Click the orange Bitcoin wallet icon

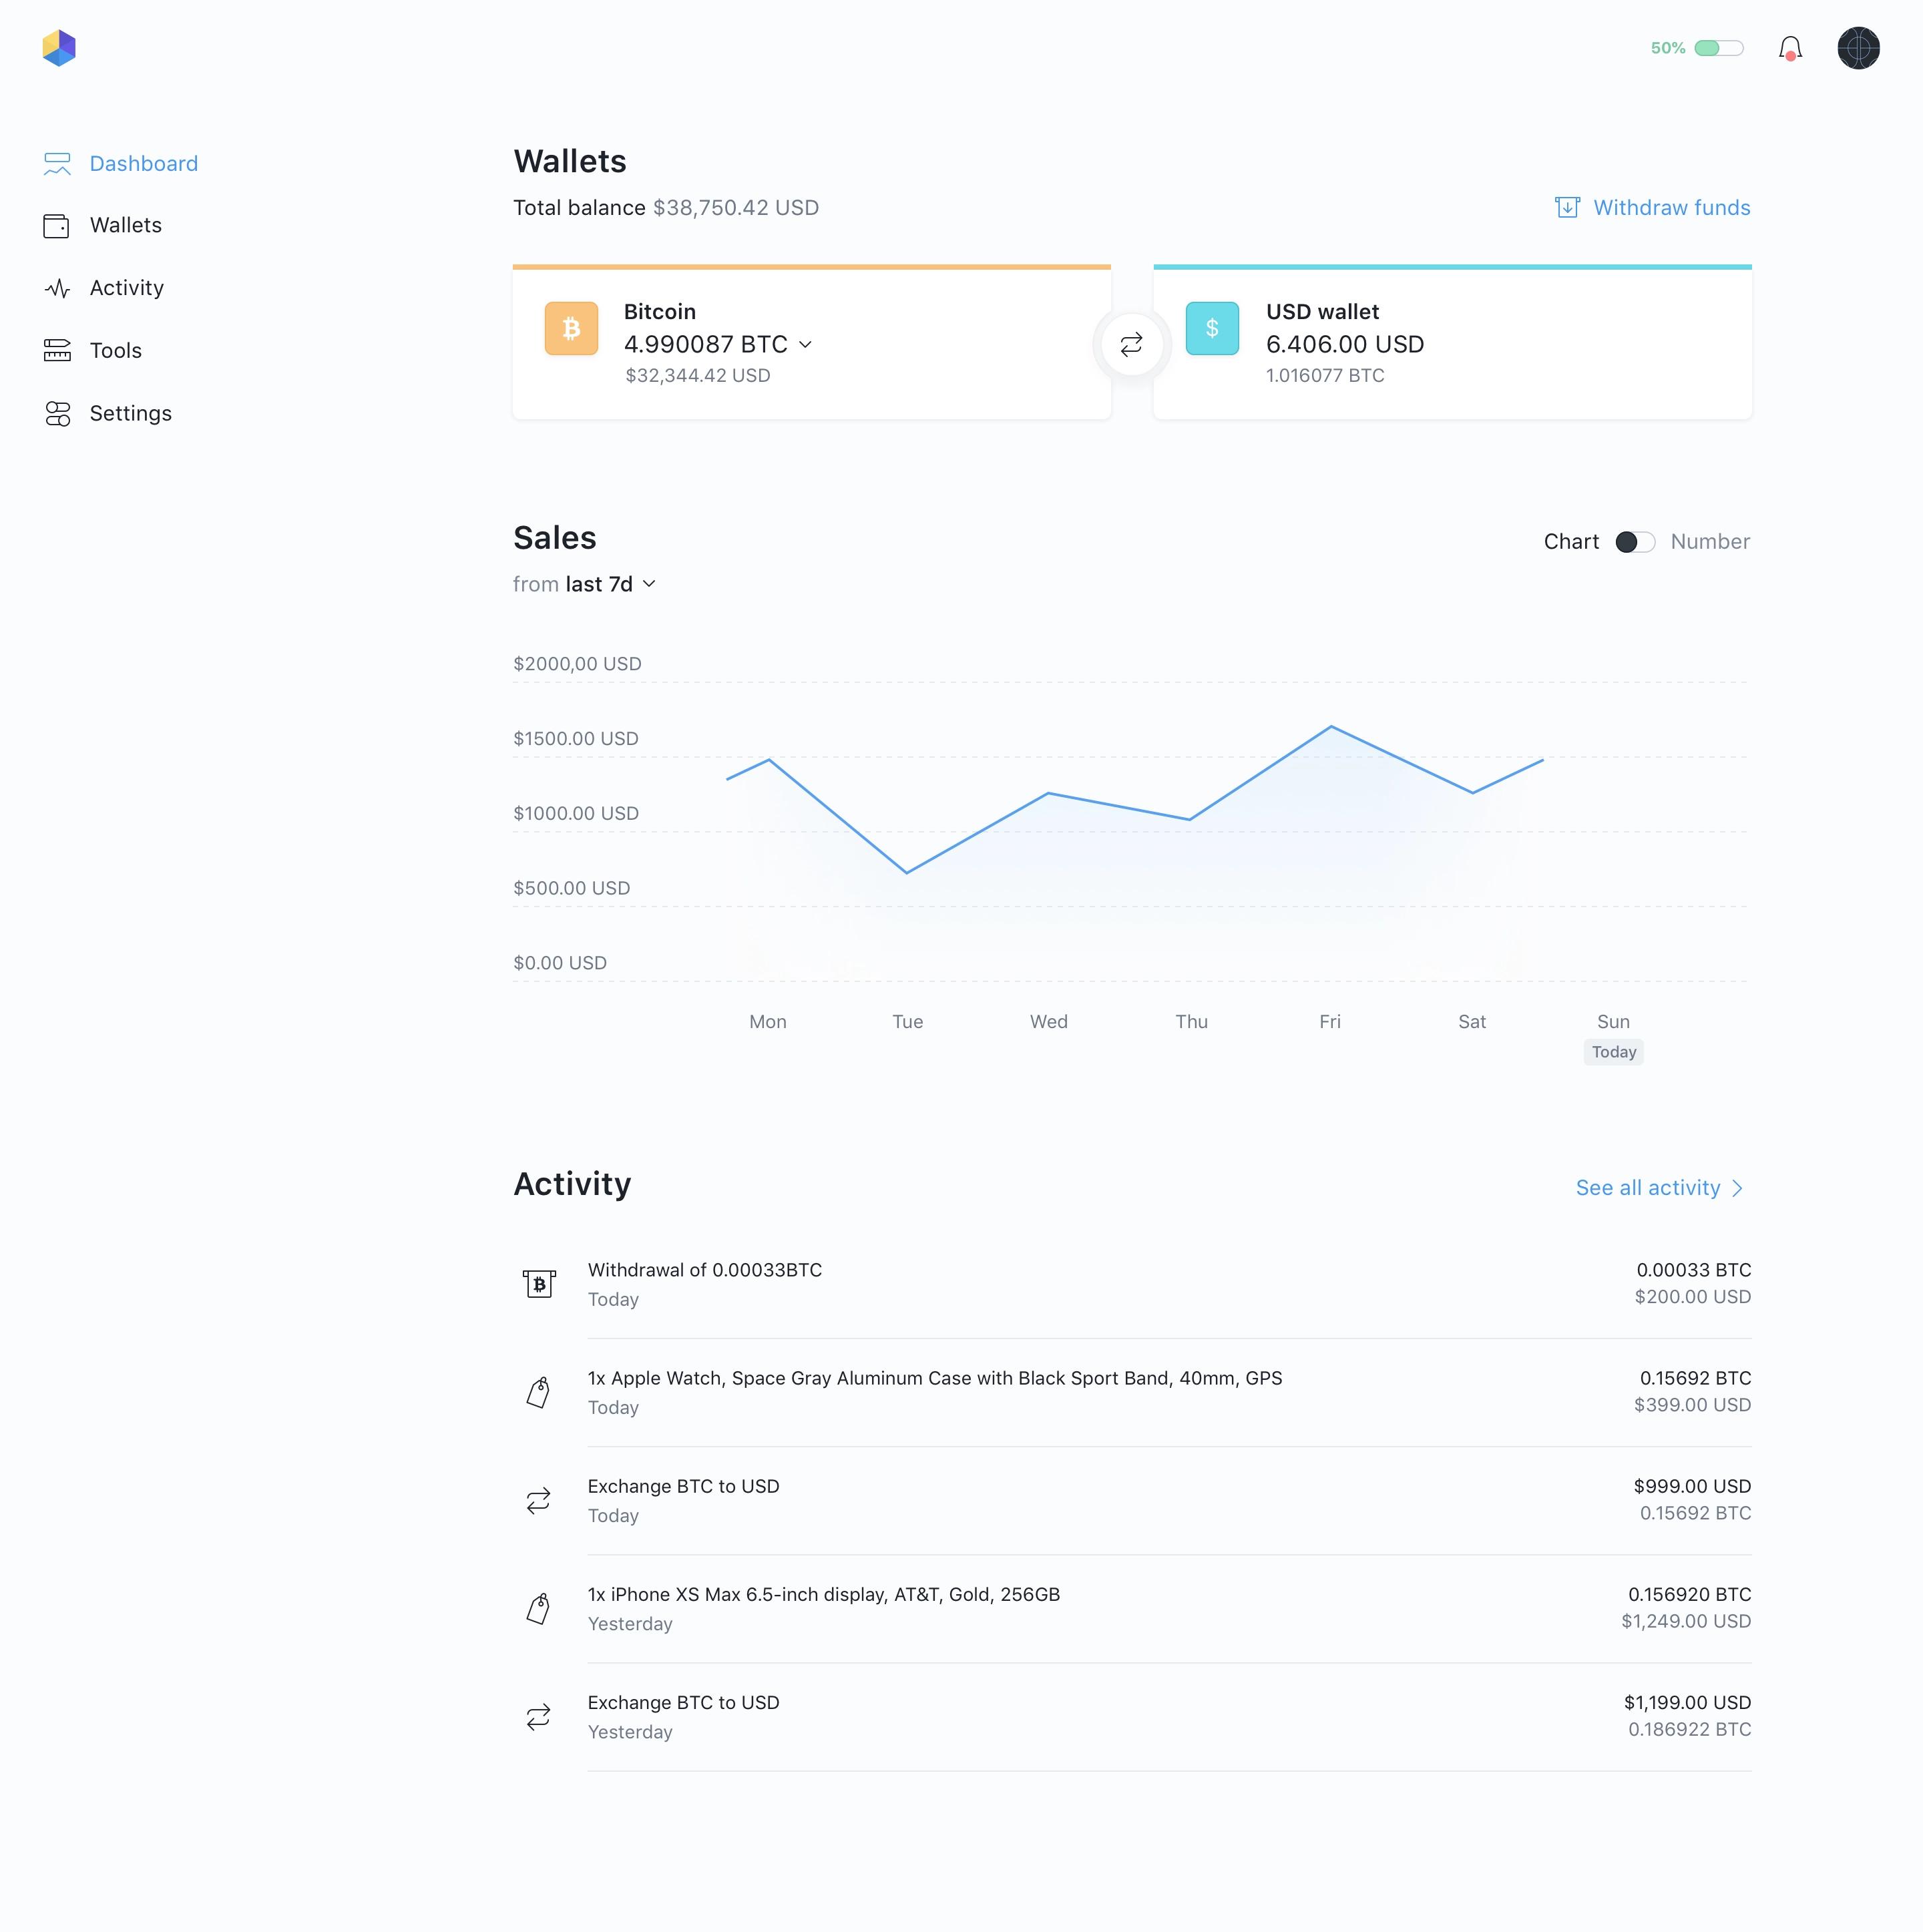pyautogui.click(x=571, y=328)
